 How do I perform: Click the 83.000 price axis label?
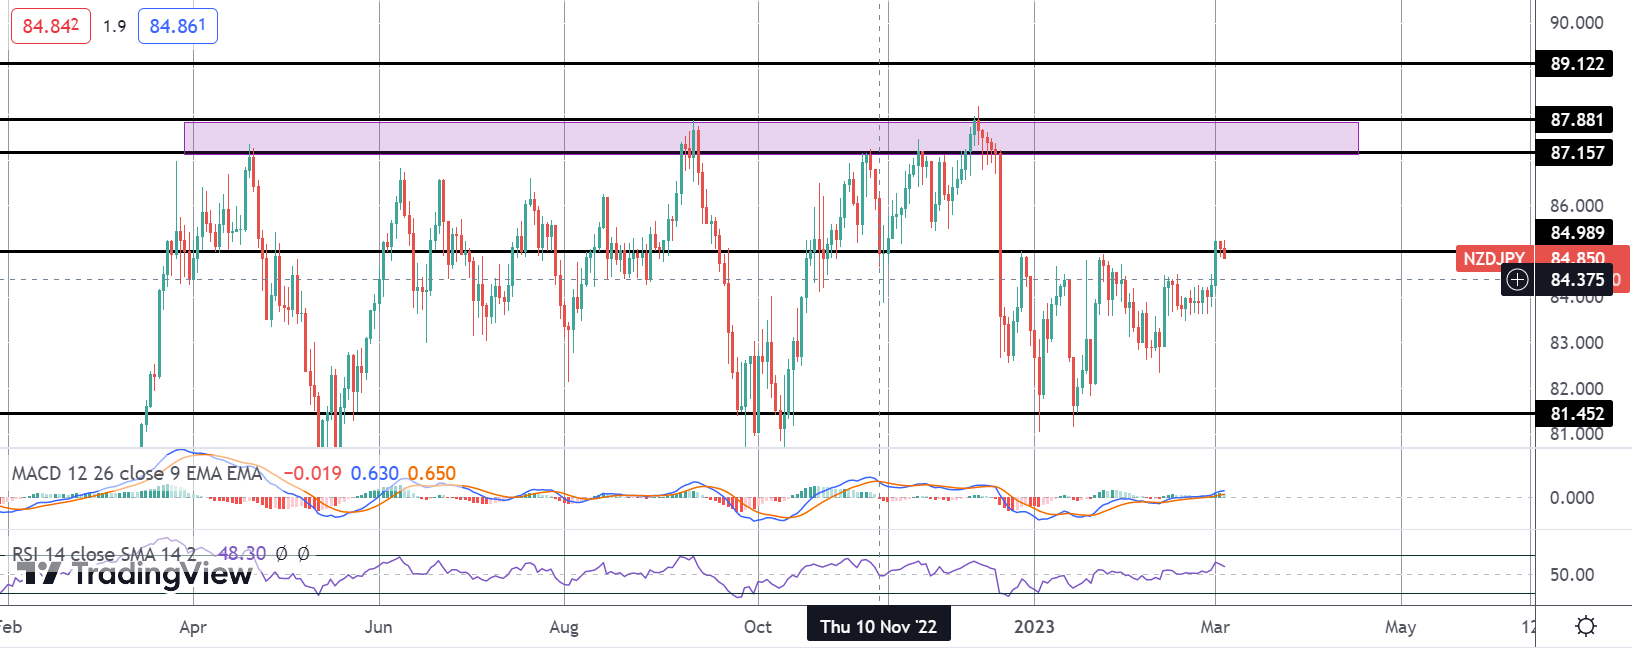[x=1576, y=343]
